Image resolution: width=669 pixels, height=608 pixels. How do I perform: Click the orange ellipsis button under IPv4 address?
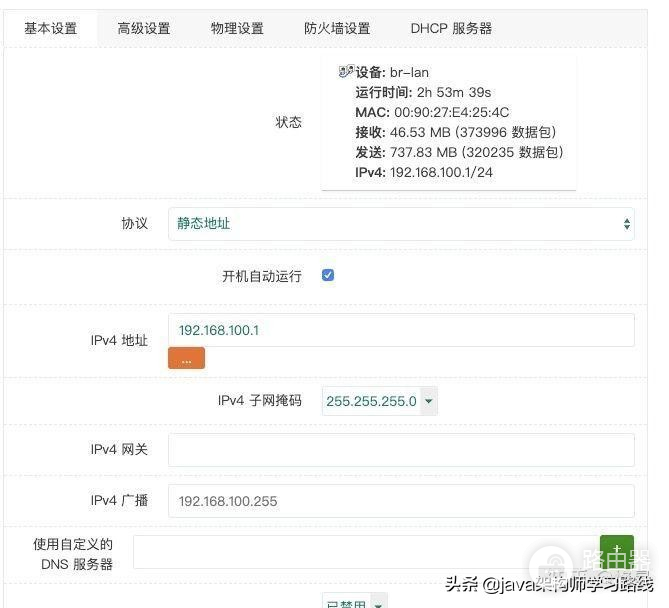[x=186, y=358]
